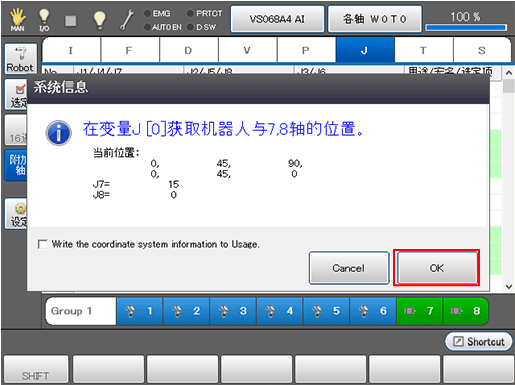This screenshot has height=385, width=515.
Task: Click the scroll up arrow
Action: 509,72
